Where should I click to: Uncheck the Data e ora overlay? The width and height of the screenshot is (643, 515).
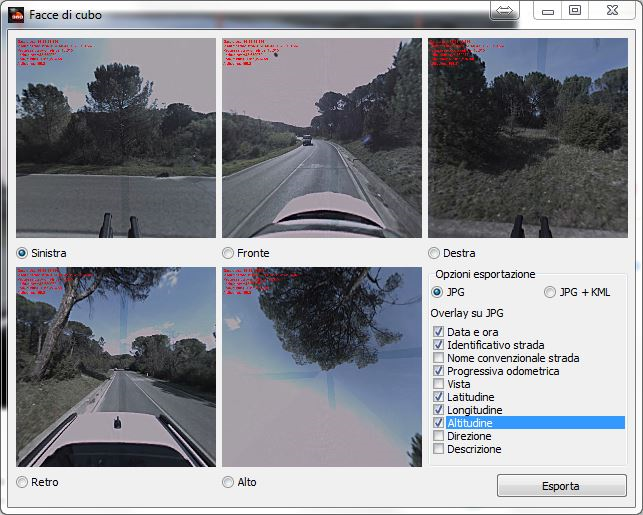[438, 332]
